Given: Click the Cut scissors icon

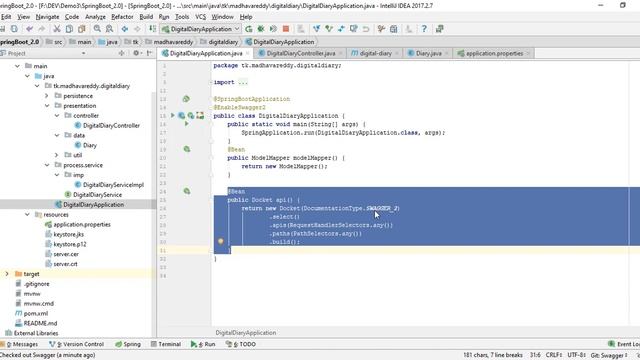Looking at the screenshot, I should coord(57,29).
